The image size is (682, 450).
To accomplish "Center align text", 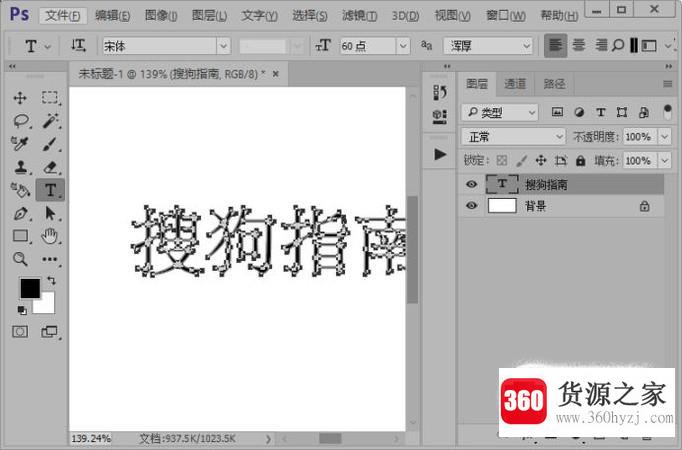I will 578,45.
